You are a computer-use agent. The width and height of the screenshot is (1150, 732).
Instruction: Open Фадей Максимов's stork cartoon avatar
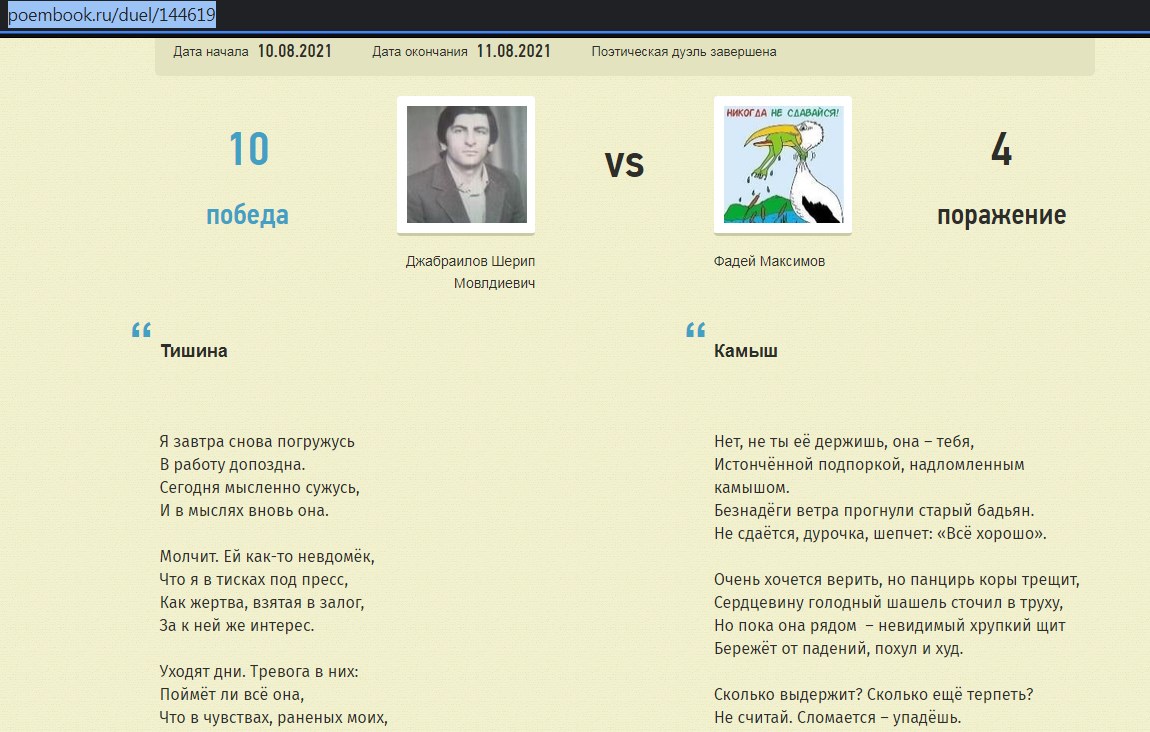tap(783, 165)
